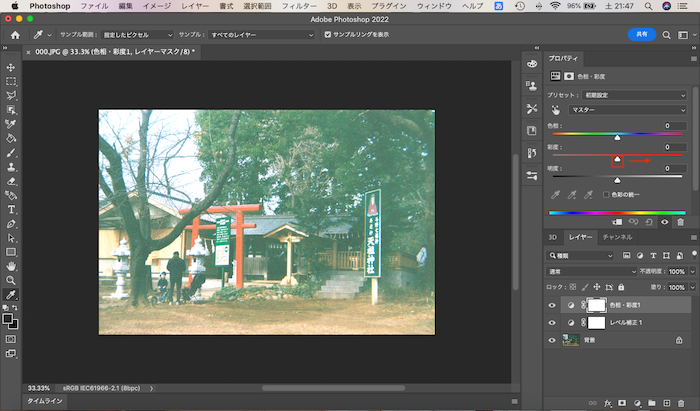This screenshot has height=411, width=700.
Task: Switch to the チャンネル tab
Action: pos(617,237)
